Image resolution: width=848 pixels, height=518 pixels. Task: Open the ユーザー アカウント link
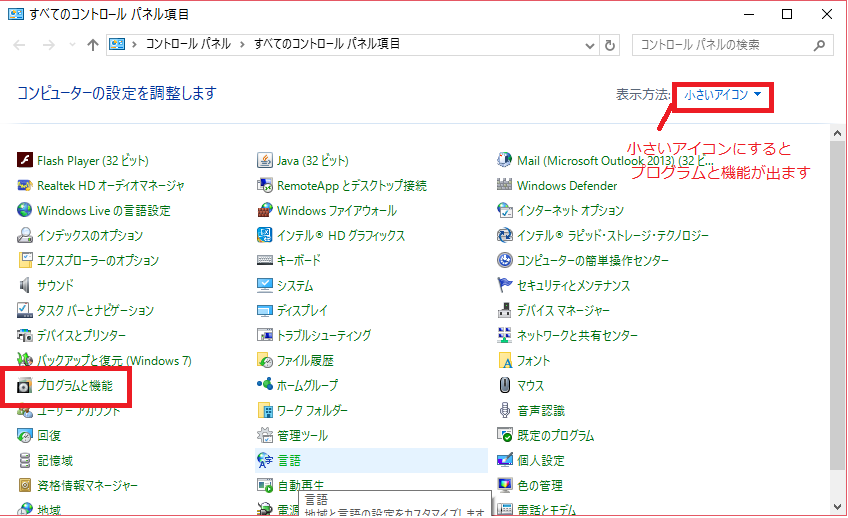(x=78, y=410)
